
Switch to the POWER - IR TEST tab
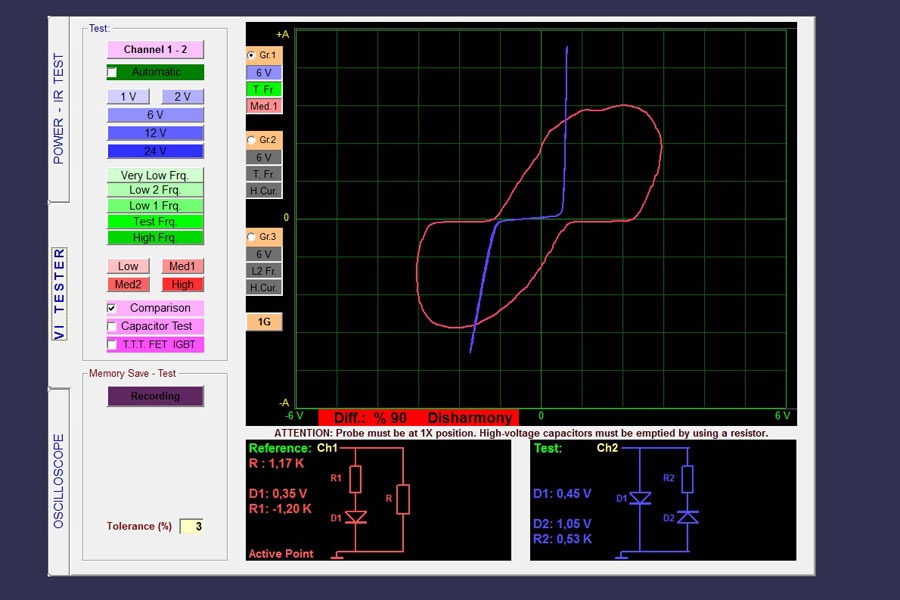59,109
